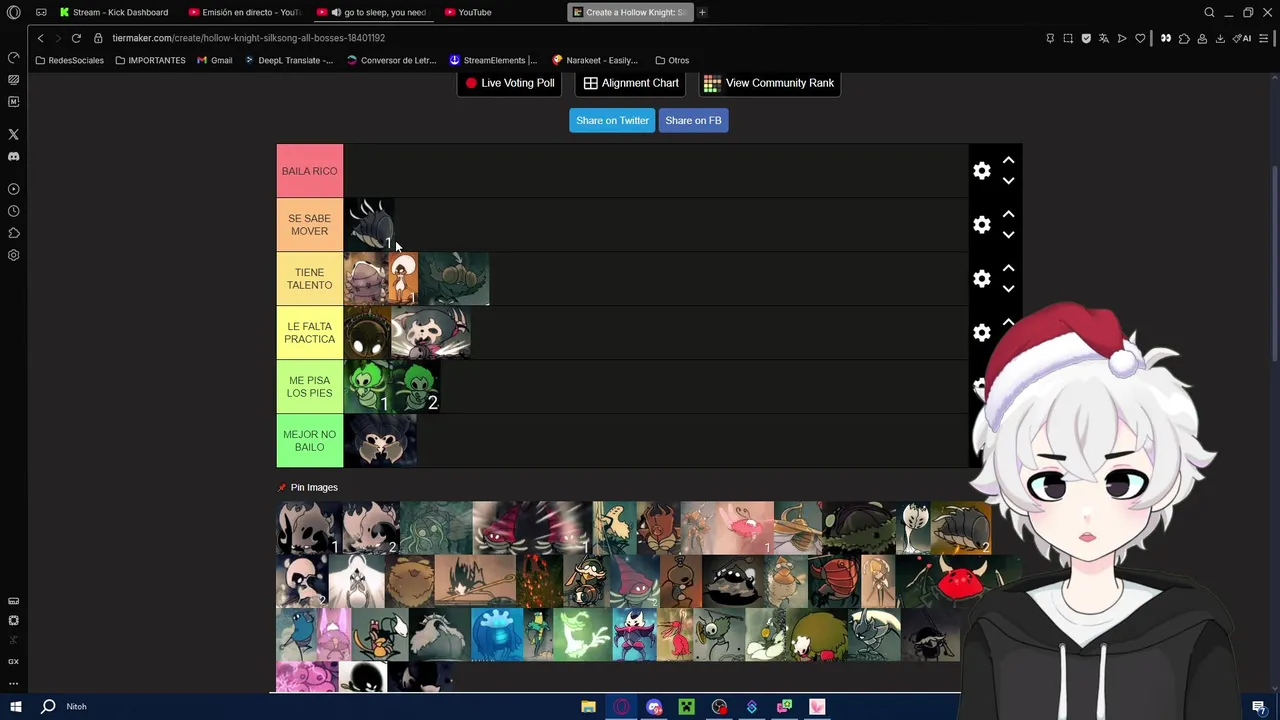Open the sidebar three-dots more menu
This screenshot has width=1280, height=720.
click(13, 683)
